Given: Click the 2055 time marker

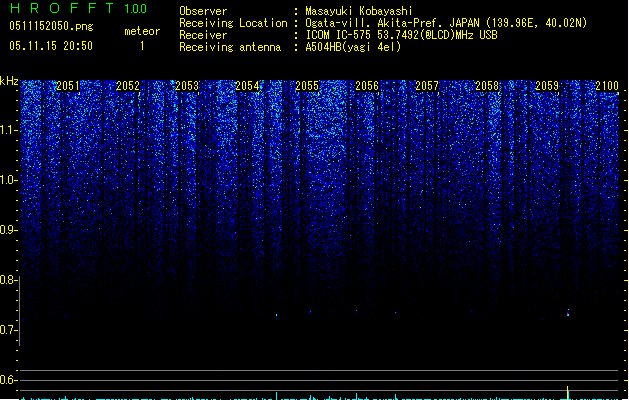Looking at the screenshot, I should point(307,86).
